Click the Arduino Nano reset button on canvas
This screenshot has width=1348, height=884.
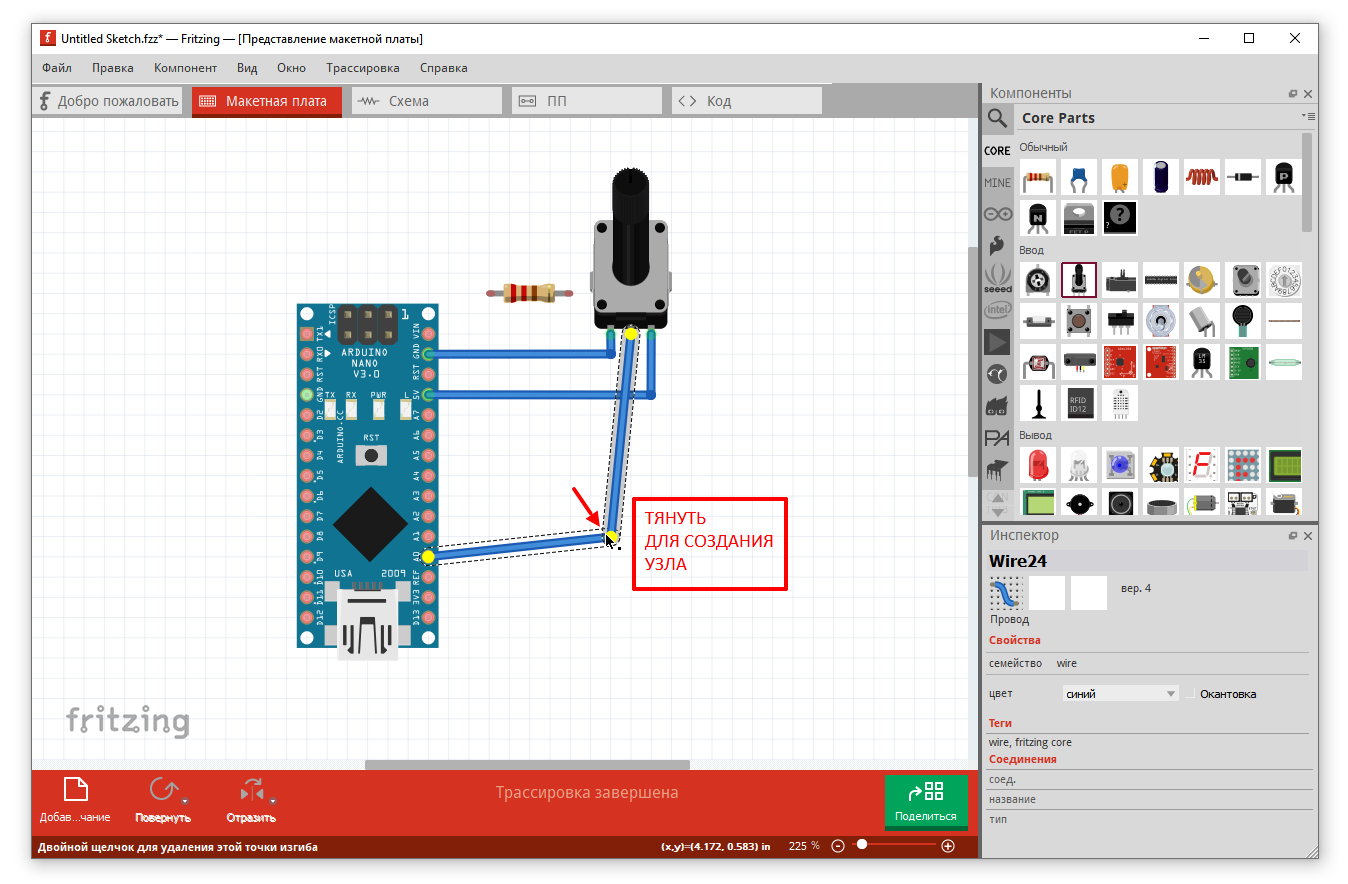point(371,456)
